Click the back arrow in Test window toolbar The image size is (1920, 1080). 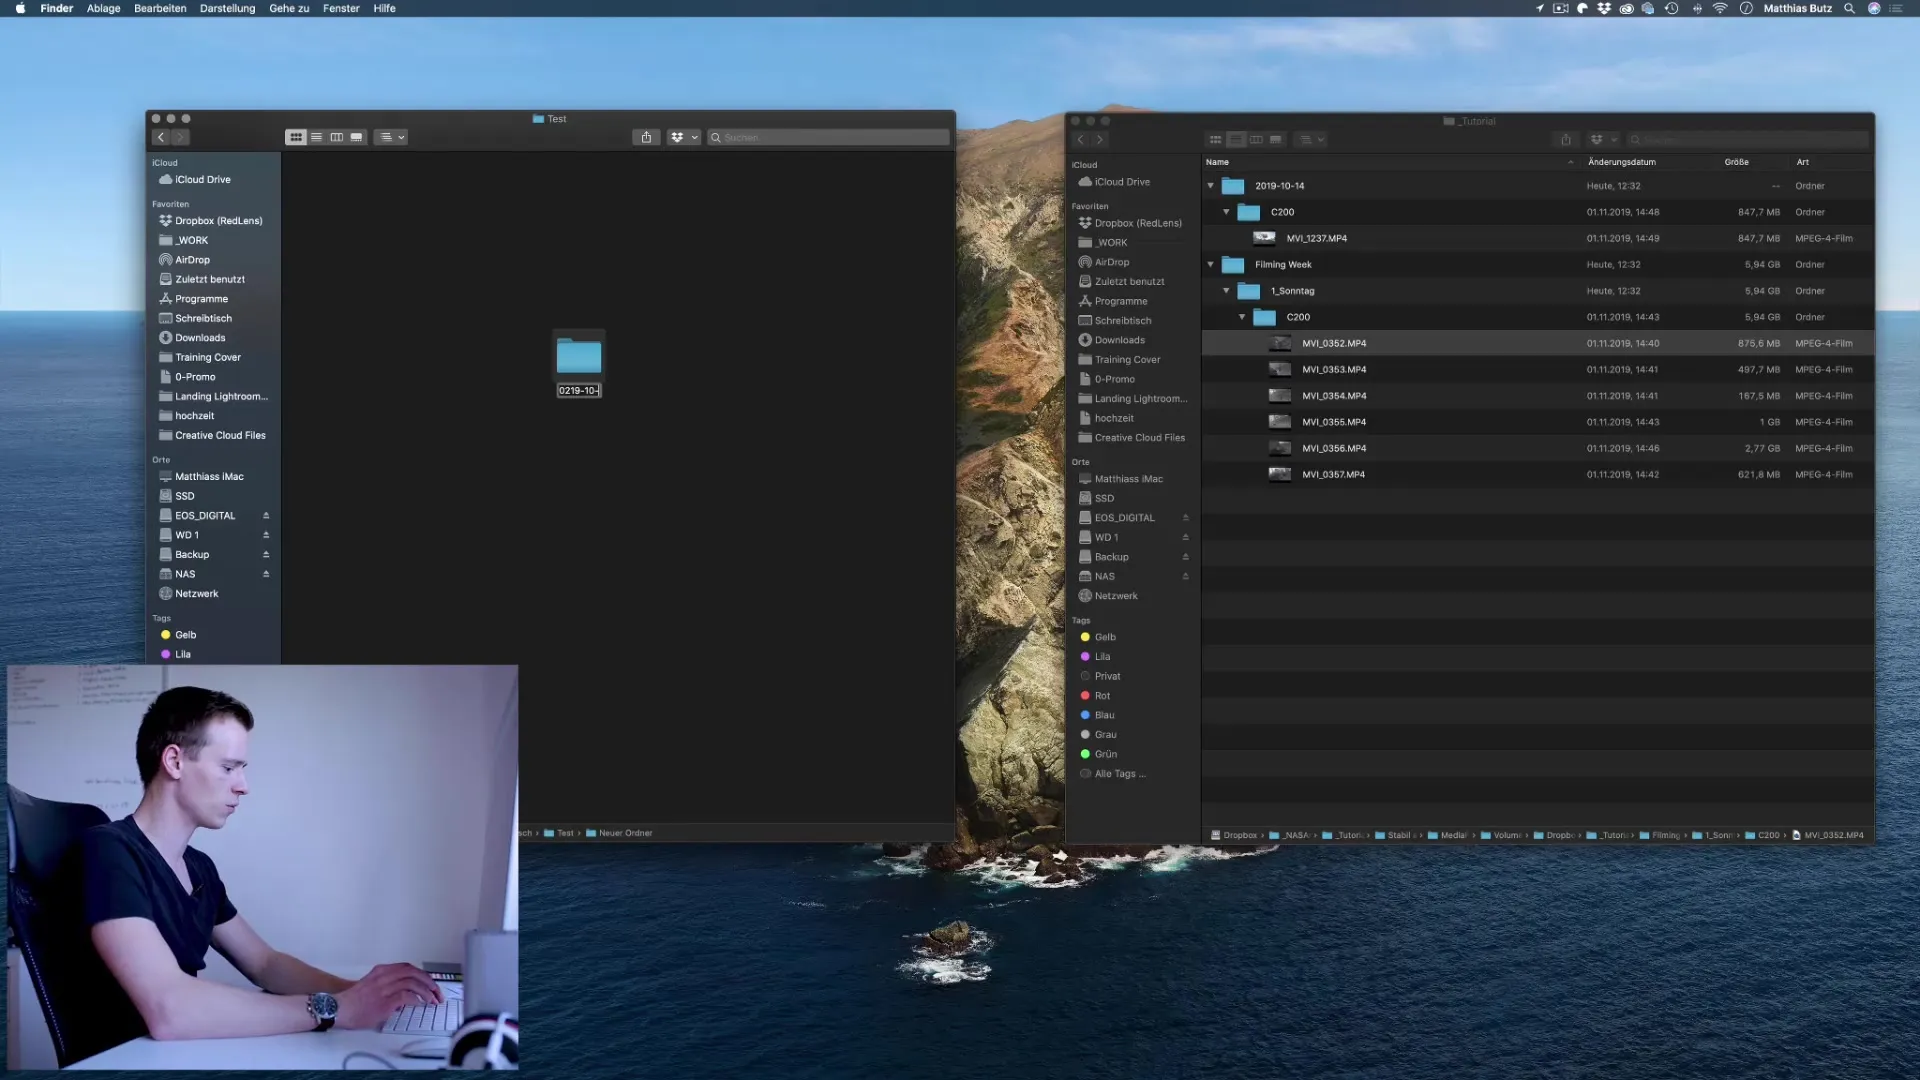161,137
